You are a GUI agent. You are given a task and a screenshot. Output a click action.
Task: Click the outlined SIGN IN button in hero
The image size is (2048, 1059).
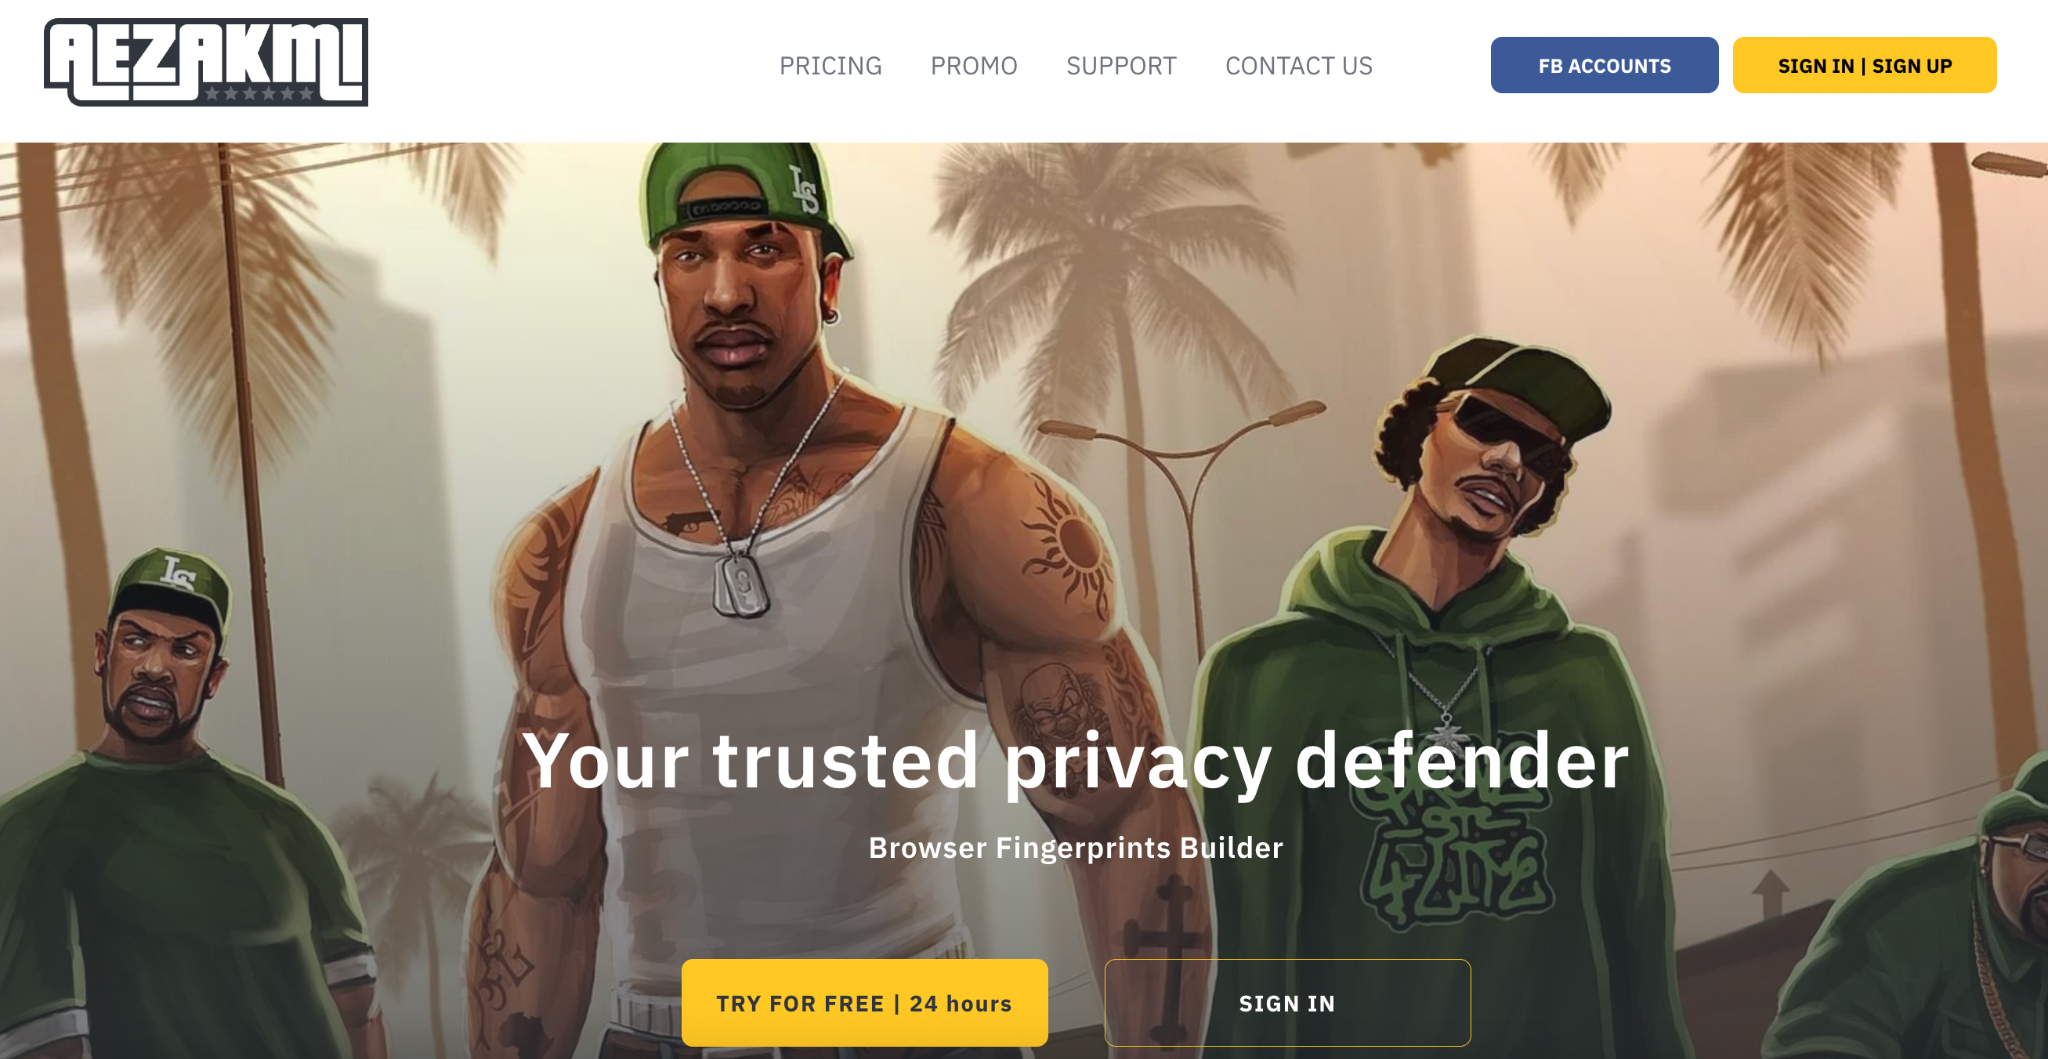(1287, 1002)
